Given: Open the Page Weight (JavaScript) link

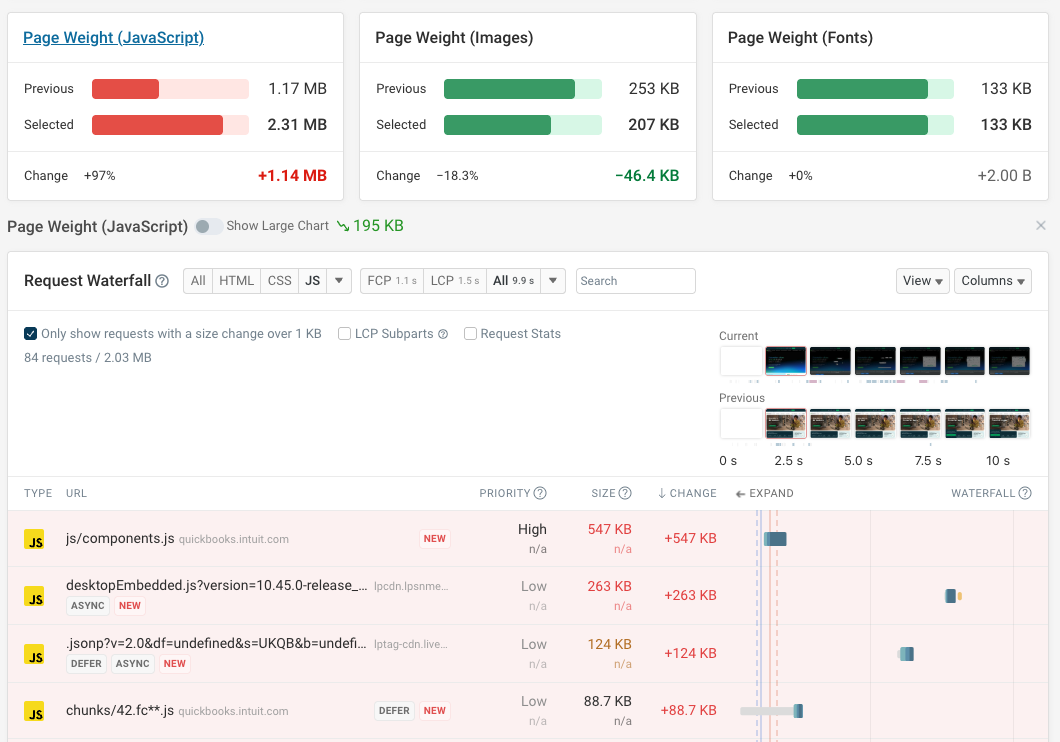Looking at the screenshot, I should 113,37.
